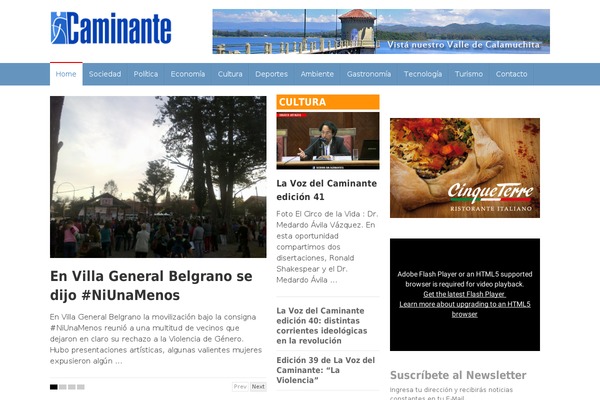Go to the Sociedad menu tab

point(105,74)
